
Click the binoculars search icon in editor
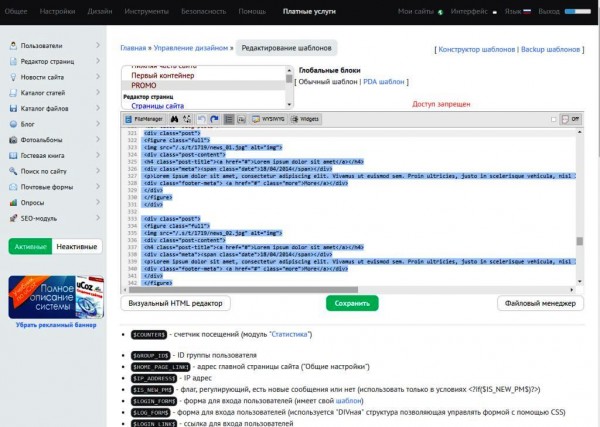(174, 119)
